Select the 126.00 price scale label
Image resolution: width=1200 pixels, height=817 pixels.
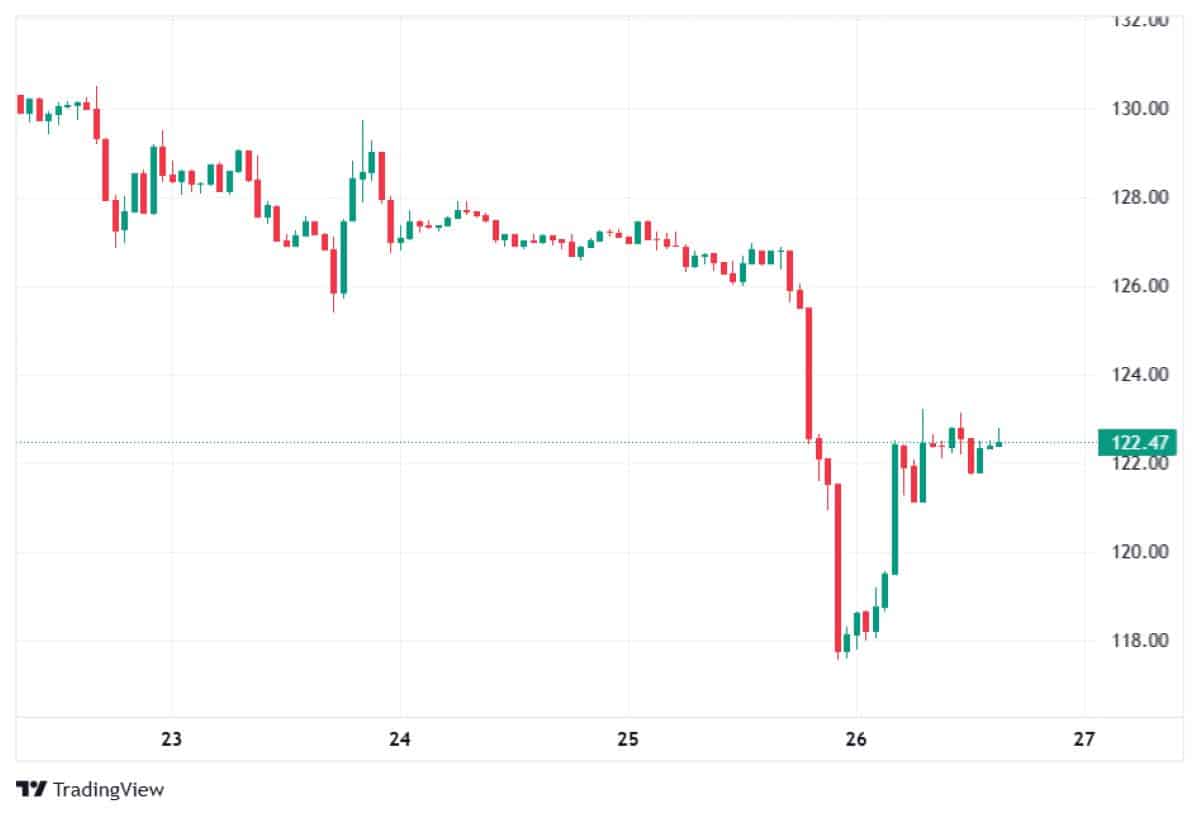pyautogui.click(x=1141, y=287)
